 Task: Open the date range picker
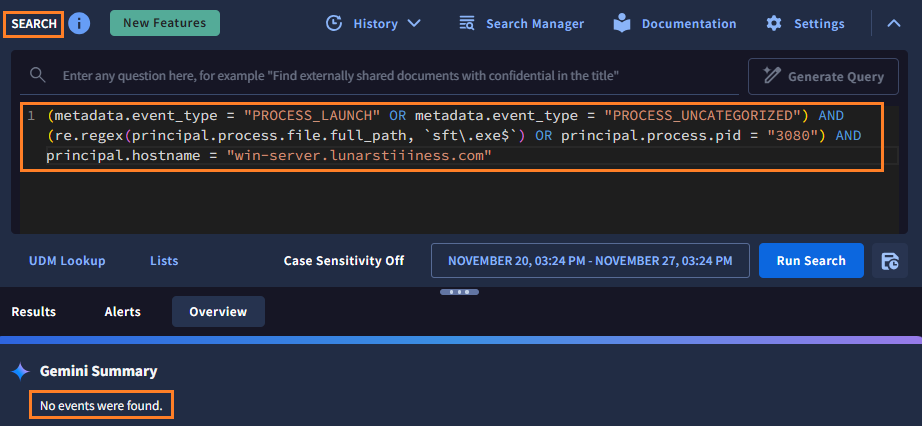click(589, 260)
